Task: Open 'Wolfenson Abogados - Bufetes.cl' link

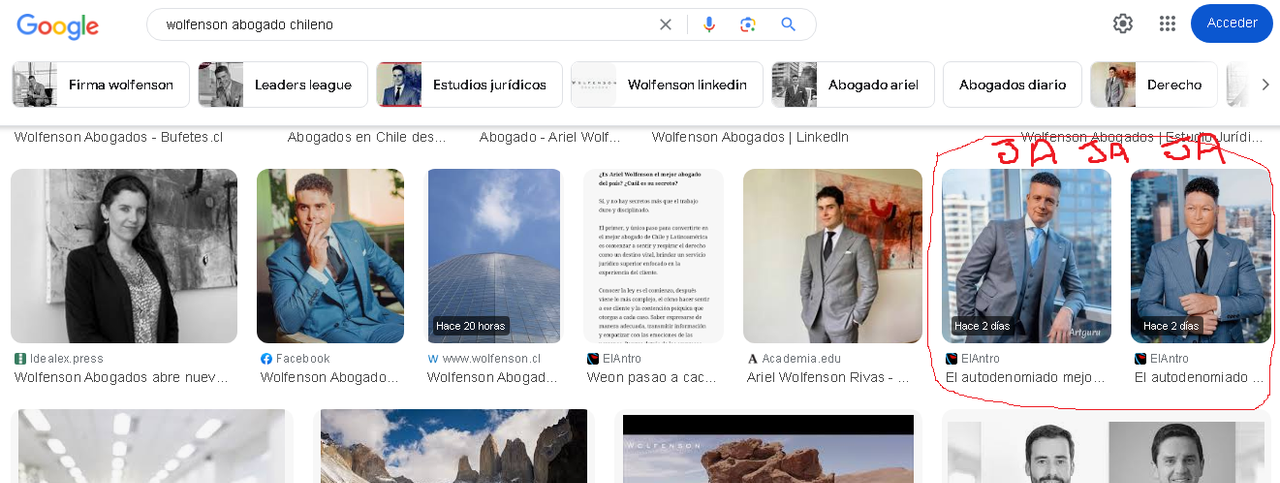Action: pos(118,136)
